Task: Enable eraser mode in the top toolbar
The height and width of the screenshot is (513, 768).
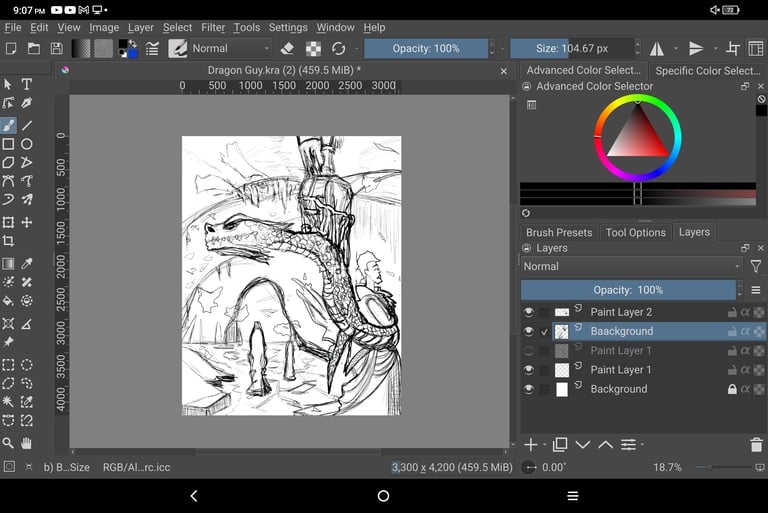Action: (x=287, y=48)
